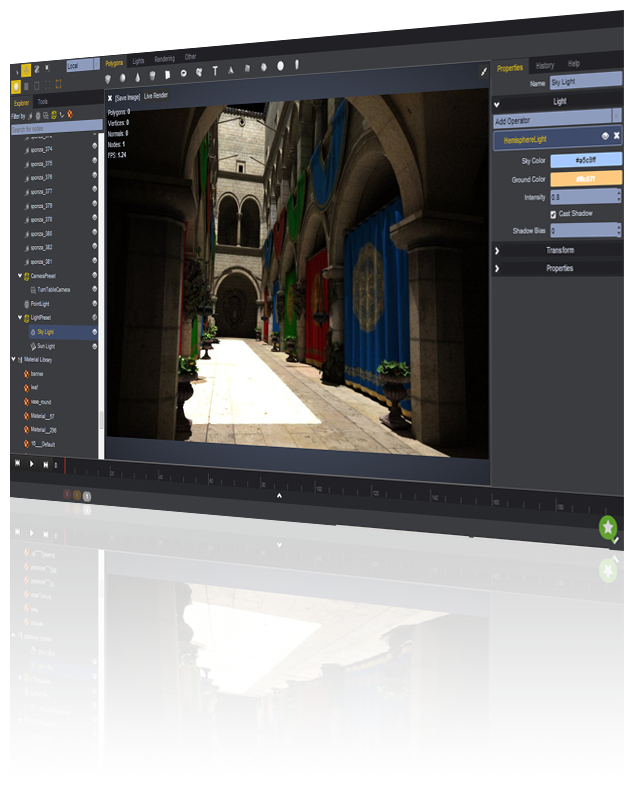
Task: Collapse the LightPreset tree node
Action: tap(19, 317)
